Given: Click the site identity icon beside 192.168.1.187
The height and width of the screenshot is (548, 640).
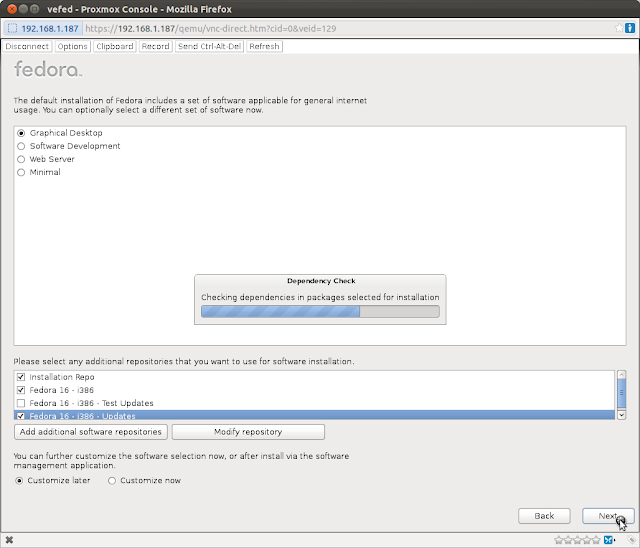Looking at the screenshot, I should pyautogui.click(x=12, y=28).
